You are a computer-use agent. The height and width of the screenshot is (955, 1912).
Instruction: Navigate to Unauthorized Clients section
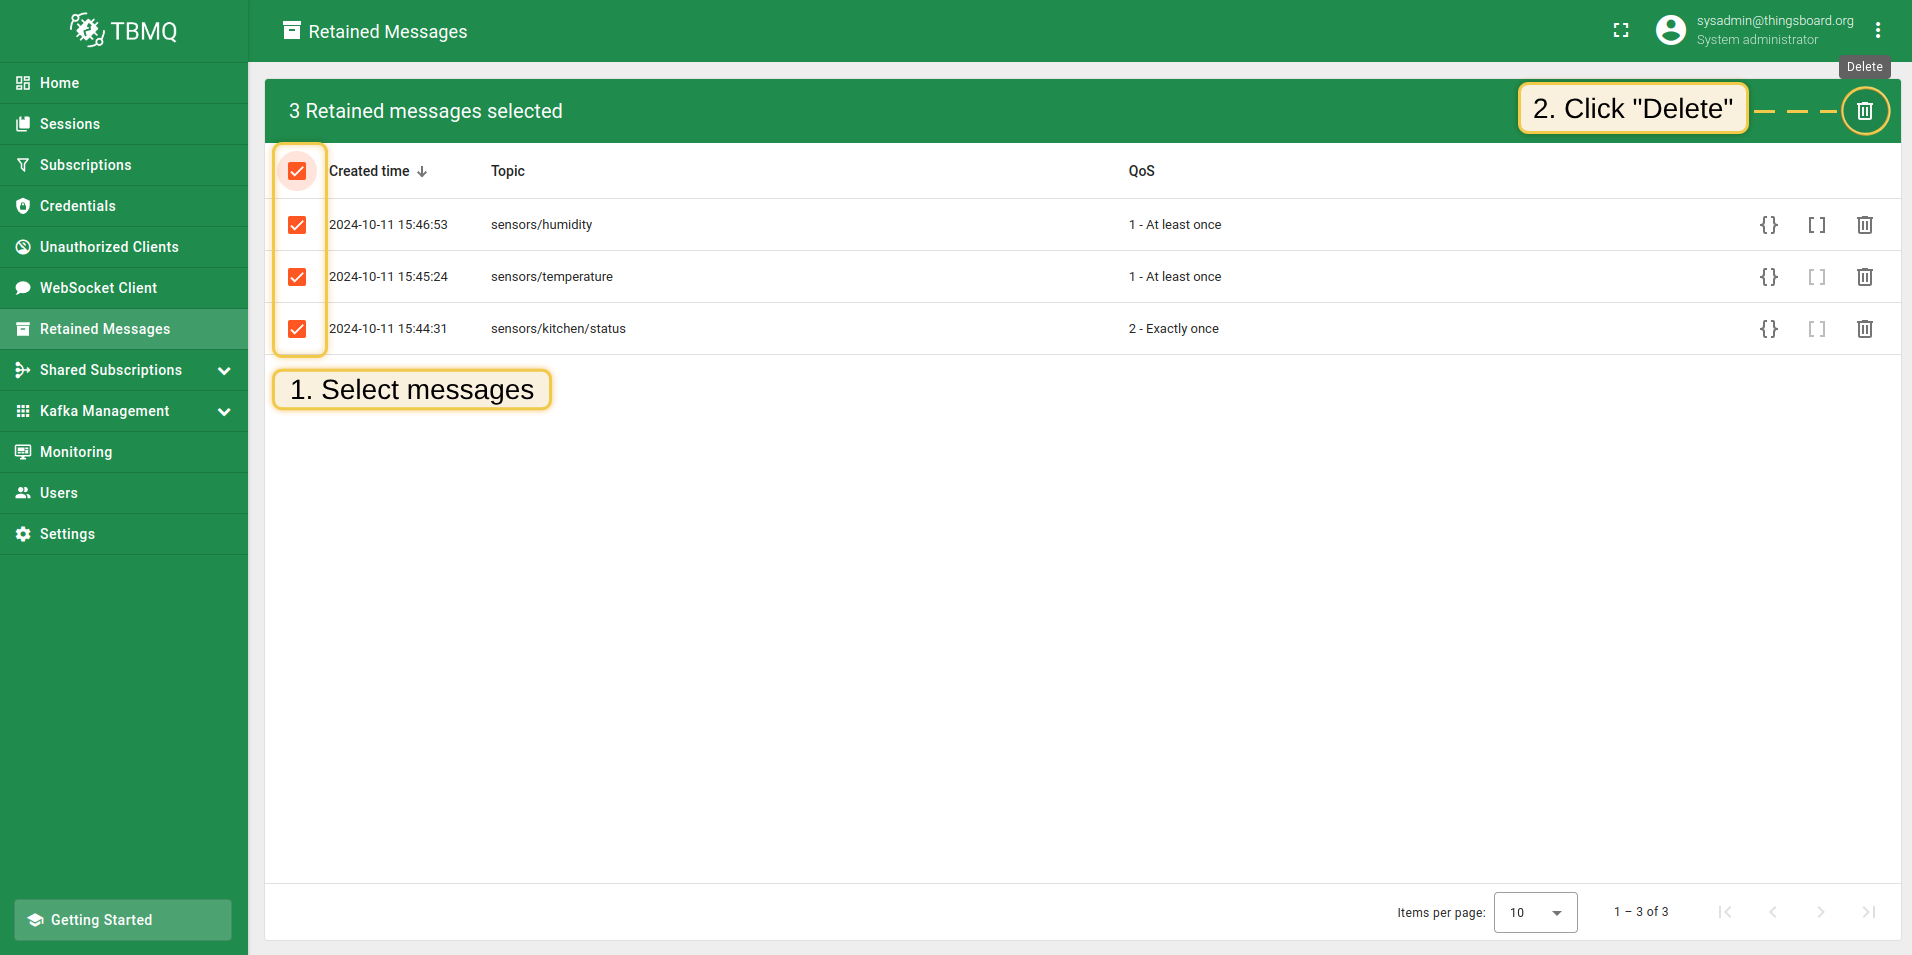109,246
